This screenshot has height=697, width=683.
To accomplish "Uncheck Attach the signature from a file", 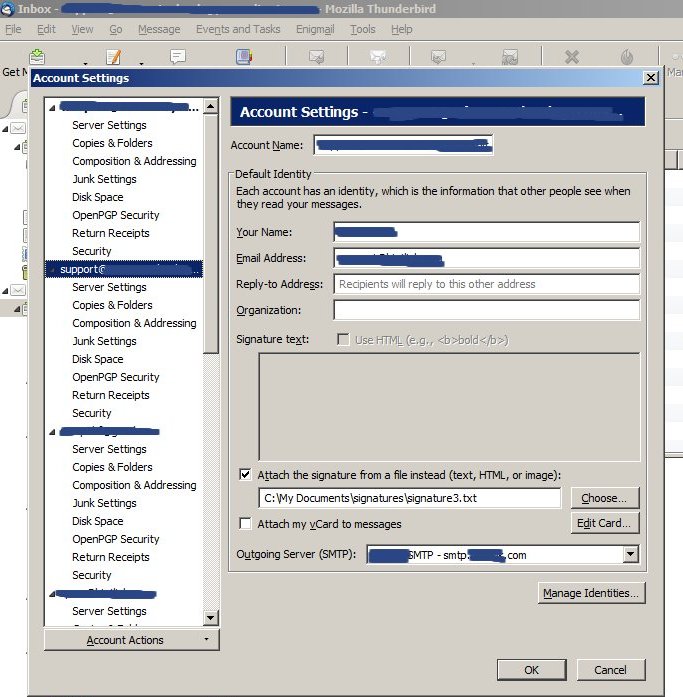I will click(x=245, y=474).
